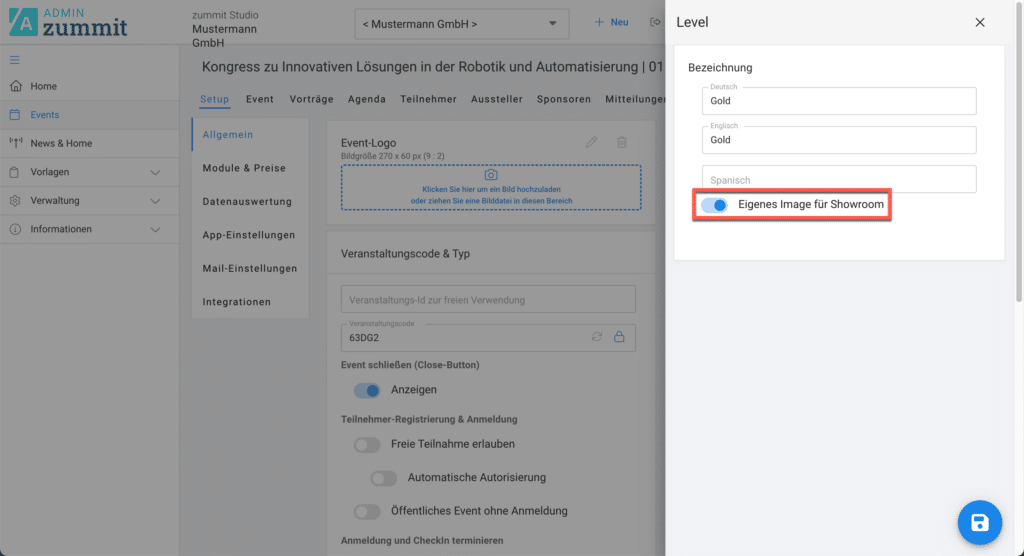The width and height of the screenshot is (1024, 556).
Task: Enable Freie Teilnahme erlauben toggle
Action: (x=367, y=444)
